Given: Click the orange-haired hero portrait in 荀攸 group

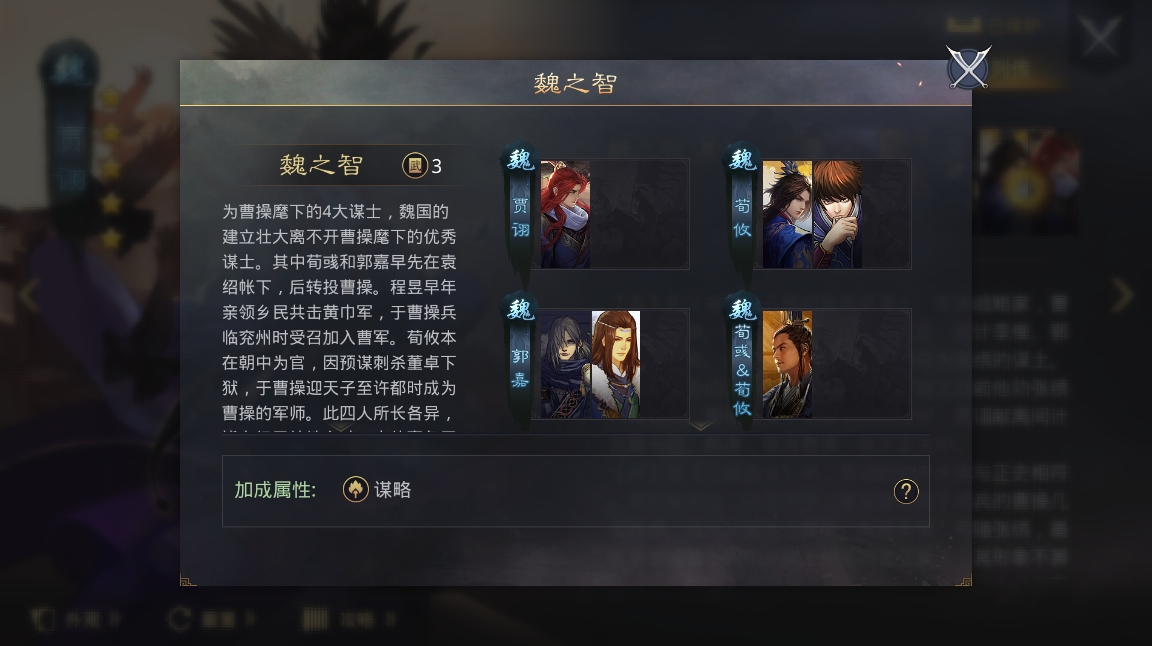Looking at the screenshot, I should 837,214.
